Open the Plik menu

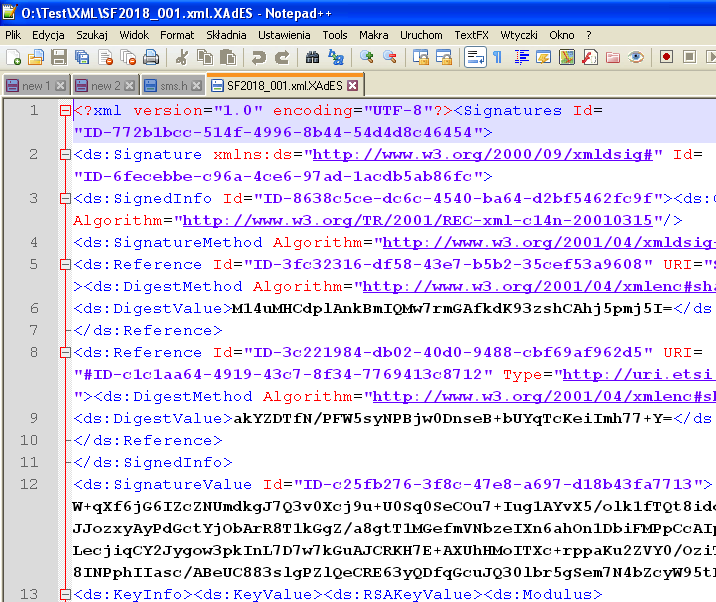click(13, 35)
